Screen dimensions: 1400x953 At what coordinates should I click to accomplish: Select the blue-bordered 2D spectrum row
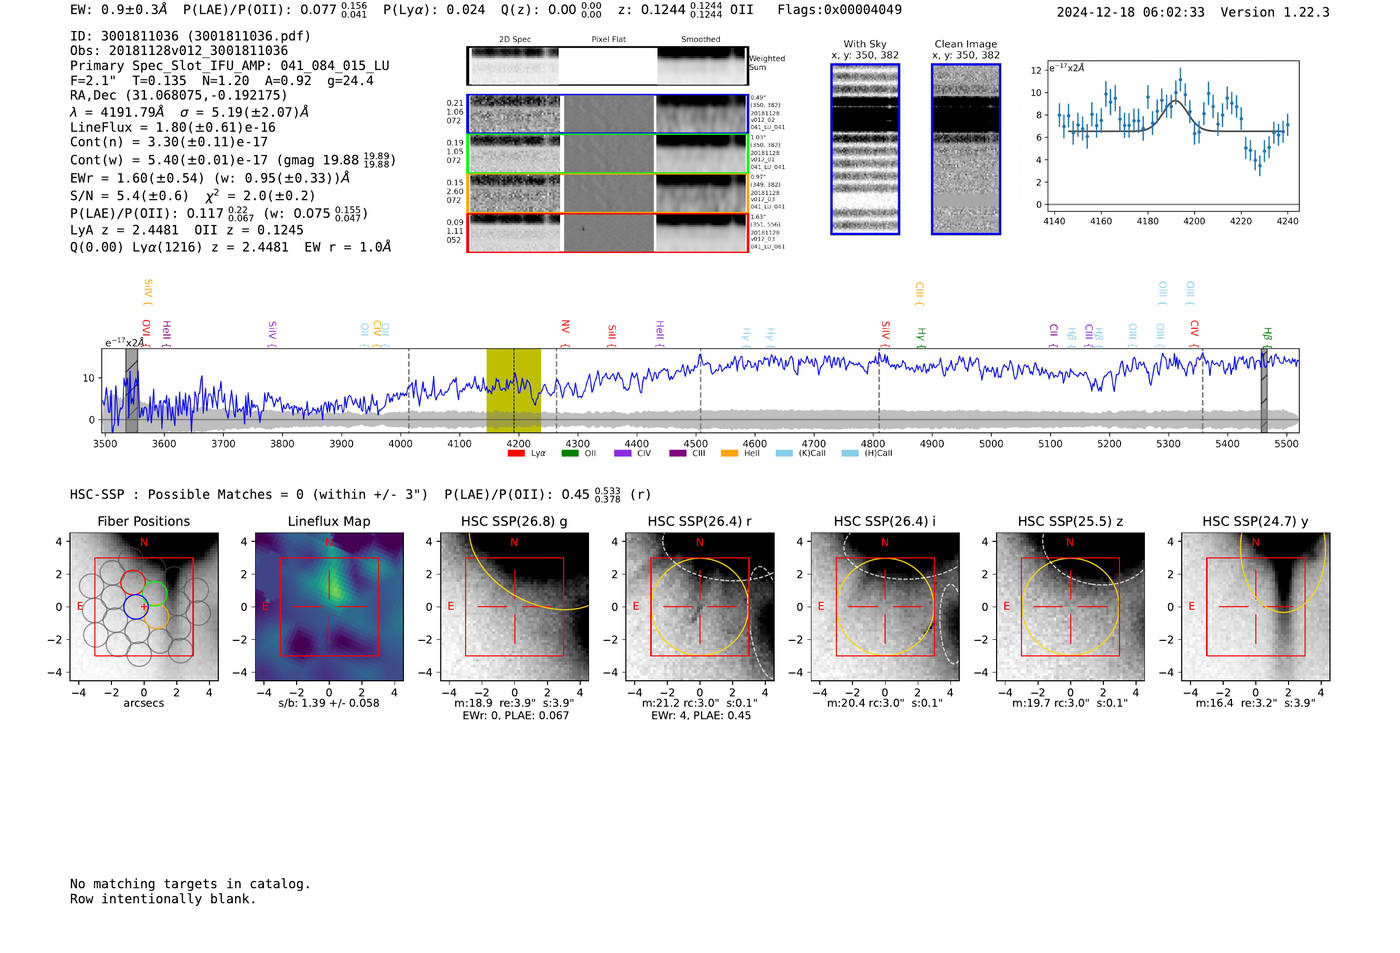point(608,114)
